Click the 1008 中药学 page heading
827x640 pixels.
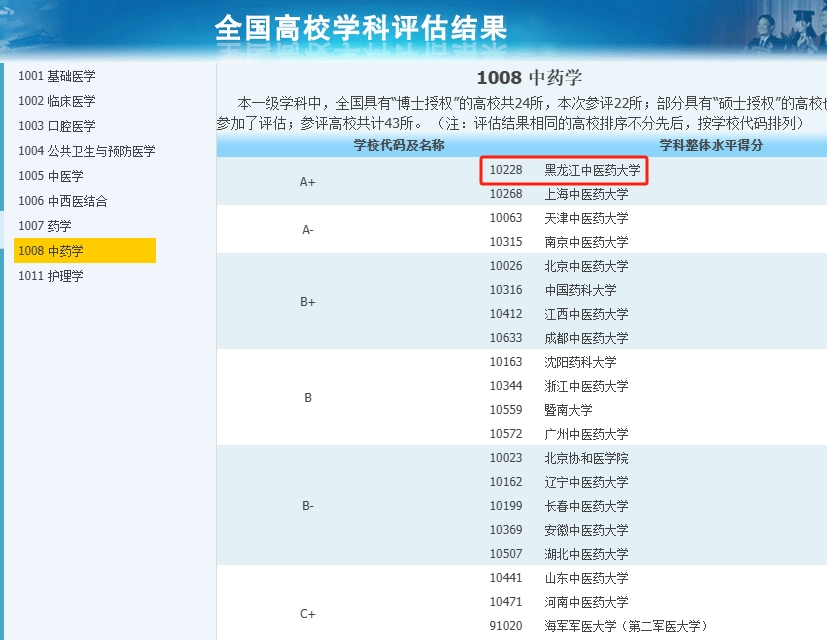click(x=529, y=78)
